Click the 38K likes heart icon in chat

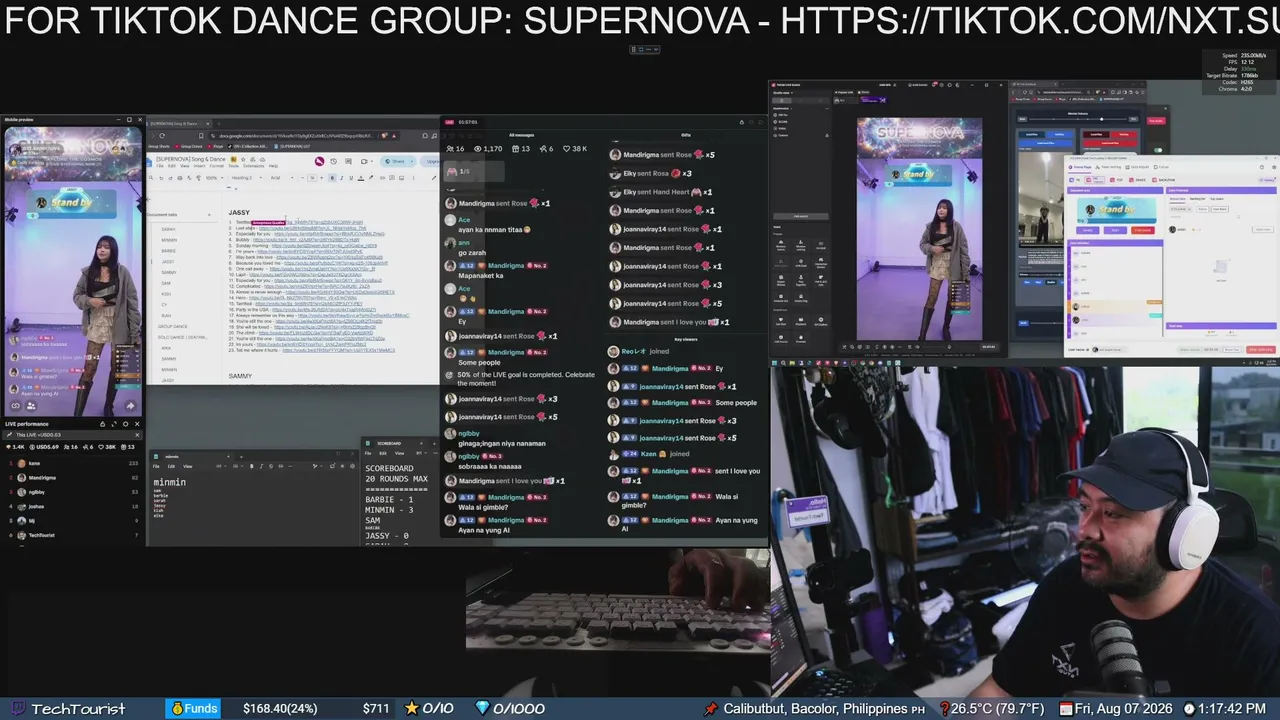[566, 148]
